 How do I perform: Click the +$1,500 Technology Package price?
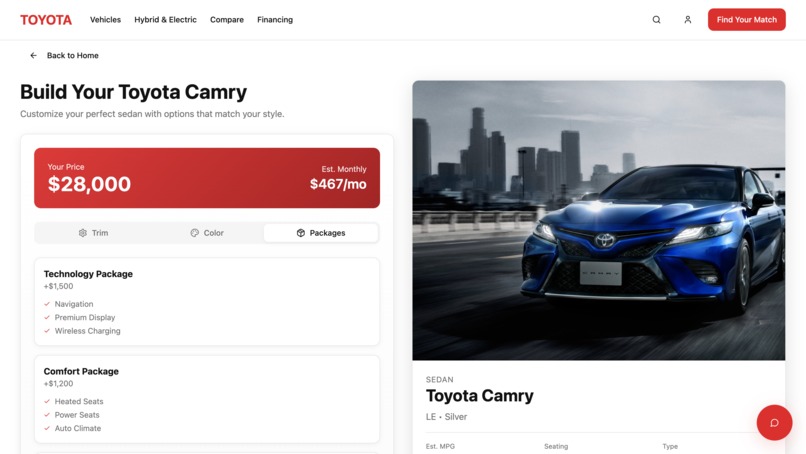pos(59,286)
